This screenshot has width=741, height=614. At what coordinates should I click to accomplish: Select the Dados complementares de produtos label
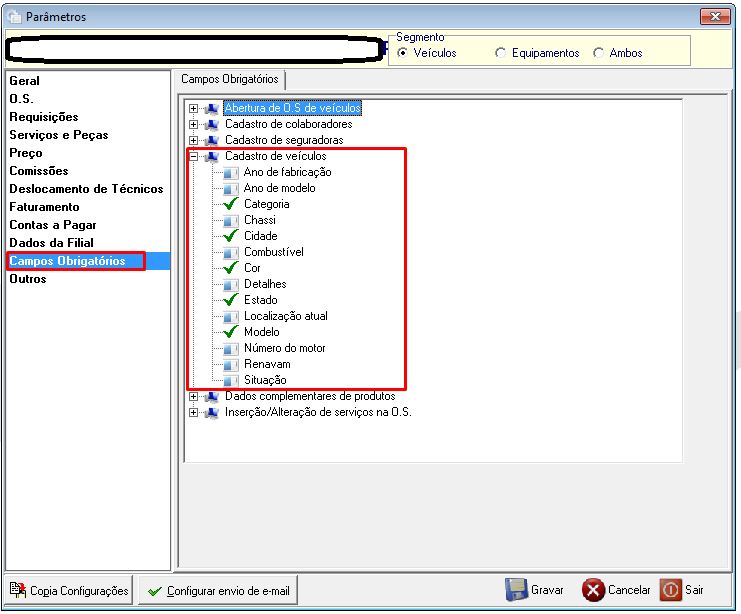310,396
